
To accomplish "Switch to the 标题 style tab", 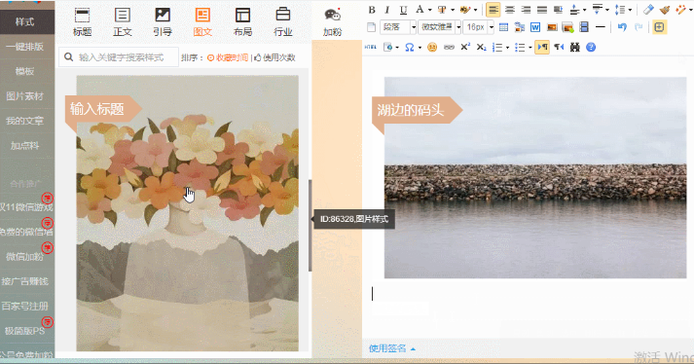I will [x=82, y=22].
